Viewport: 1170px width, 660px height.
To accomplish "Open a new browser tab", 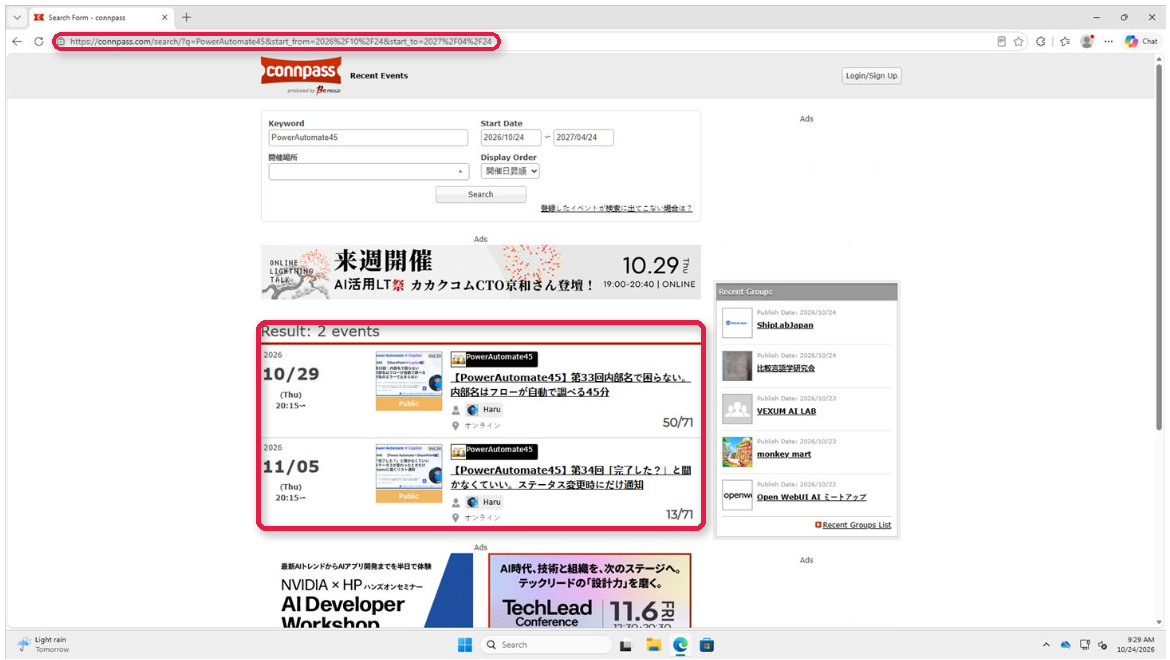I will point(187,17).
